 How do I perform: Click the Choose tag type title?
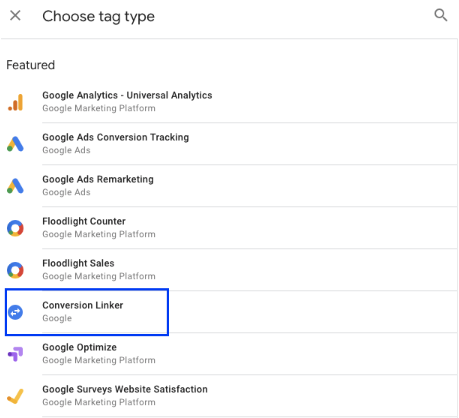click(98, 17)
